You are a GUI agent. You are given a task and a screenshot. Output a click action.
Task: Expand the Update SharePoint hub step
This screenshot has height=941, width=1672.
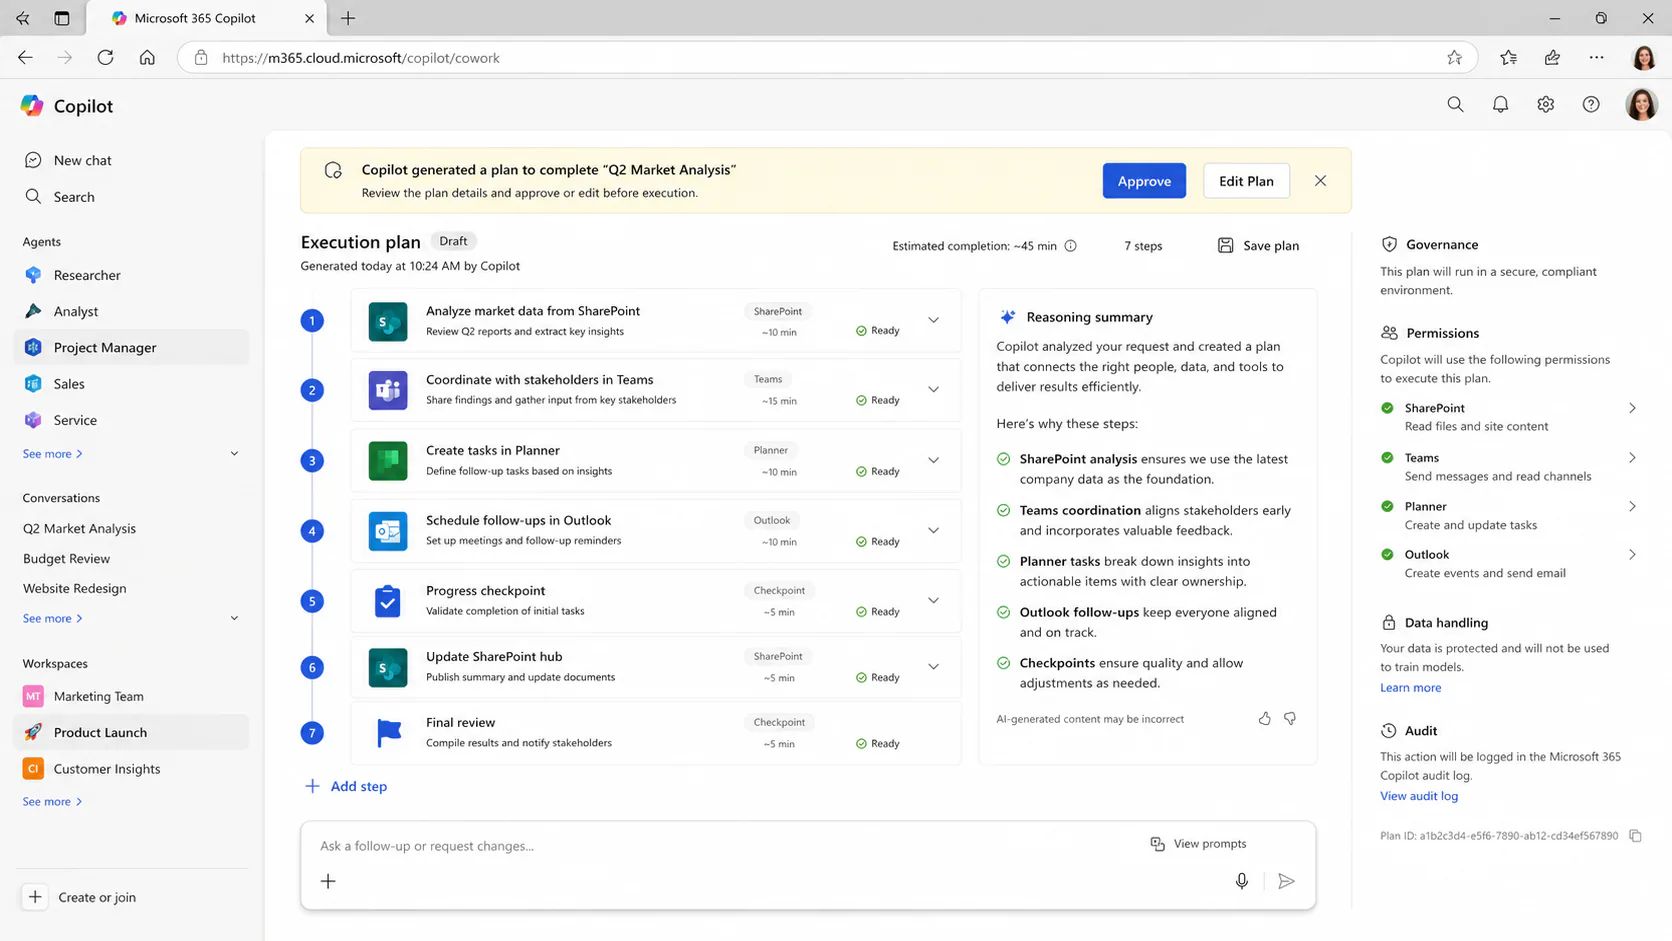point(933,666)
